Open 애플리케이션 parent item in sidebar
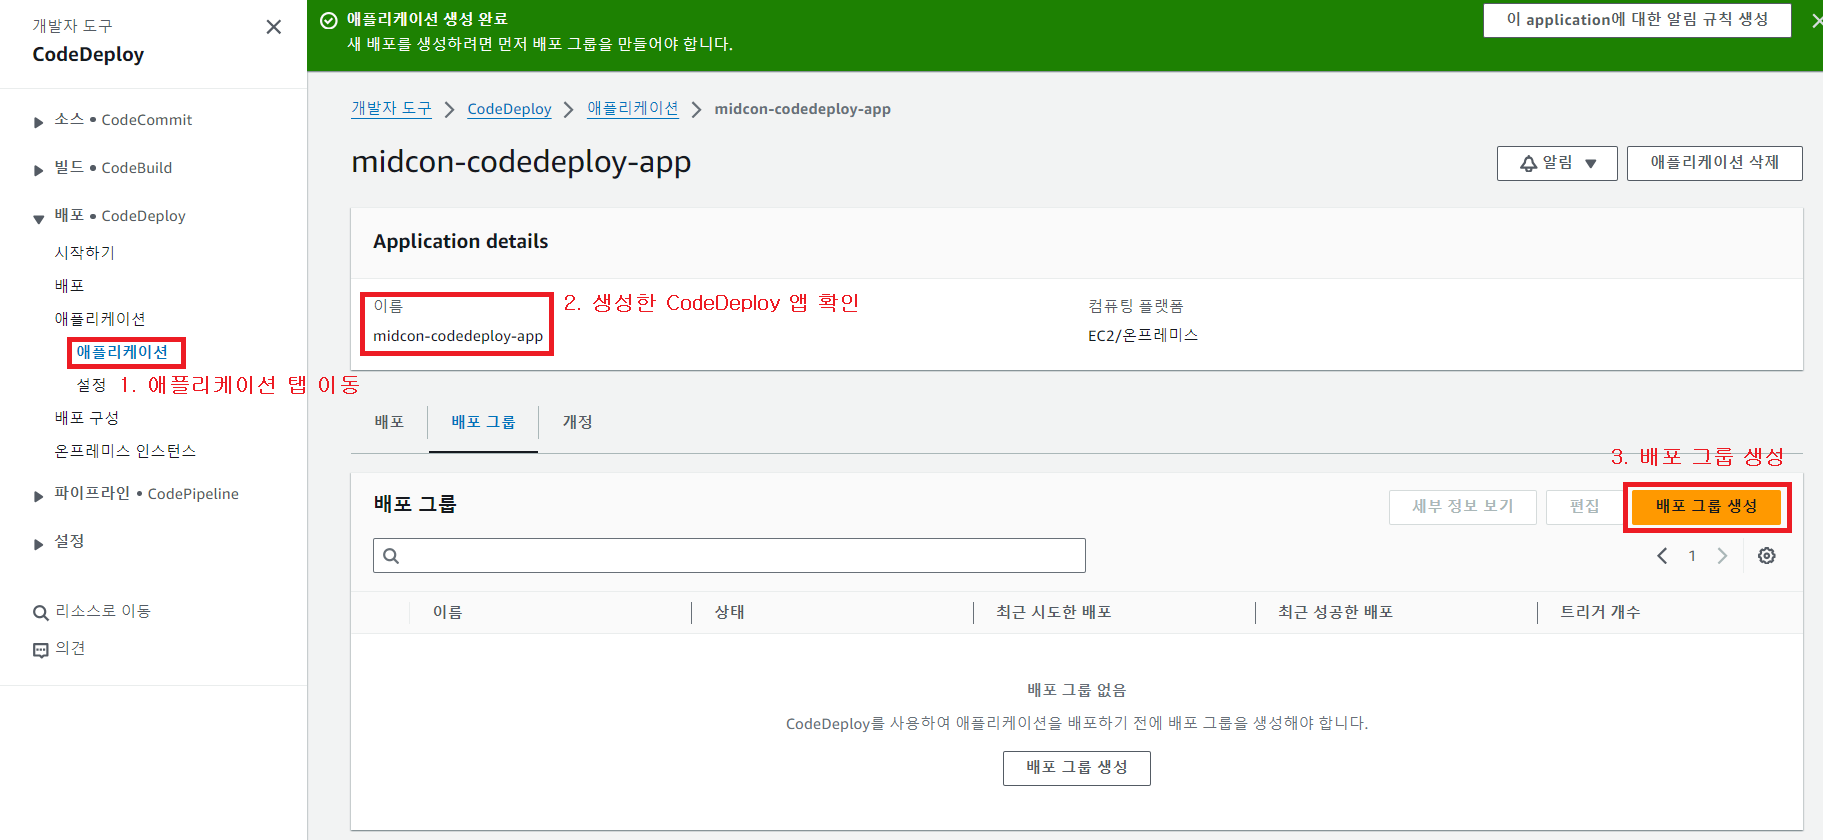 click(100, 319)
